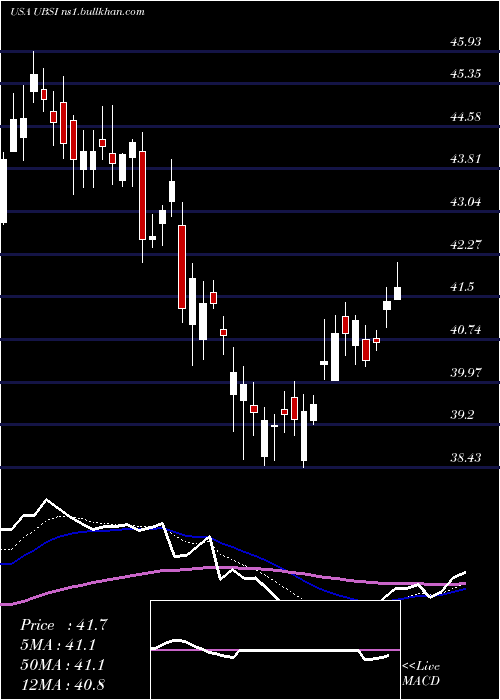500x700 pixels.
Task: Click the 12MA : 40.8 readout
Action: (63, 684)
